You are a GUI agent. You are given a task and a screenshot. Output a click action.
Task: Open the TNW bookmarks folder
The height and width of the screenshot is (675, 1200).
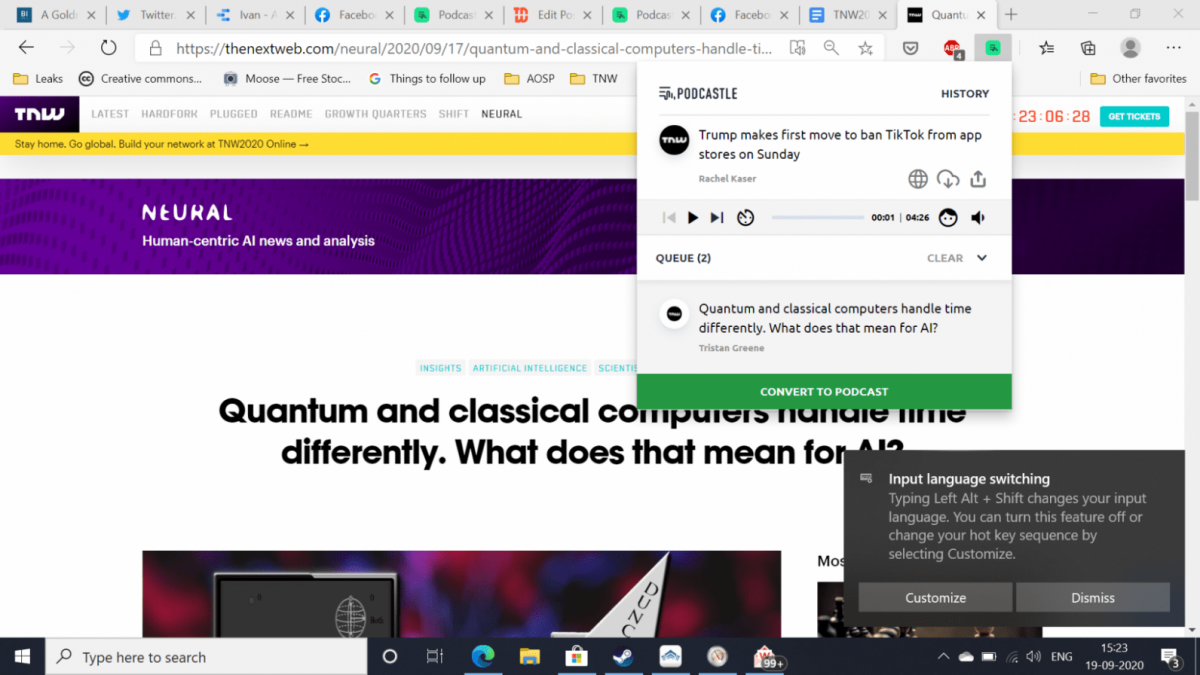coord(593,79)
